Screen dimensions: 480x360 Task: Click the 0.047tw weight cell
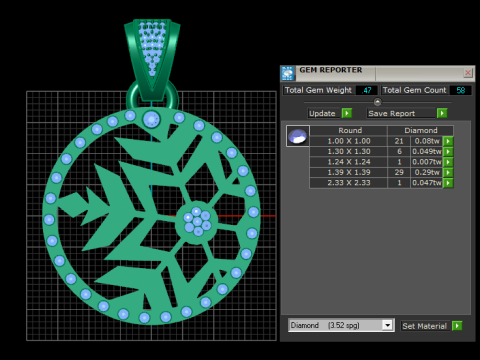(427, 183)
